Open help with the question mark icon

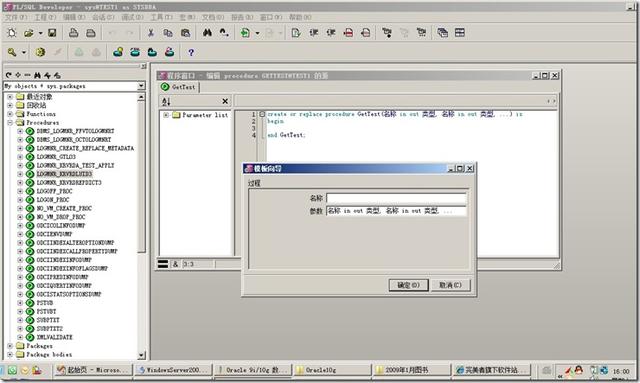(x=191, y=52)
